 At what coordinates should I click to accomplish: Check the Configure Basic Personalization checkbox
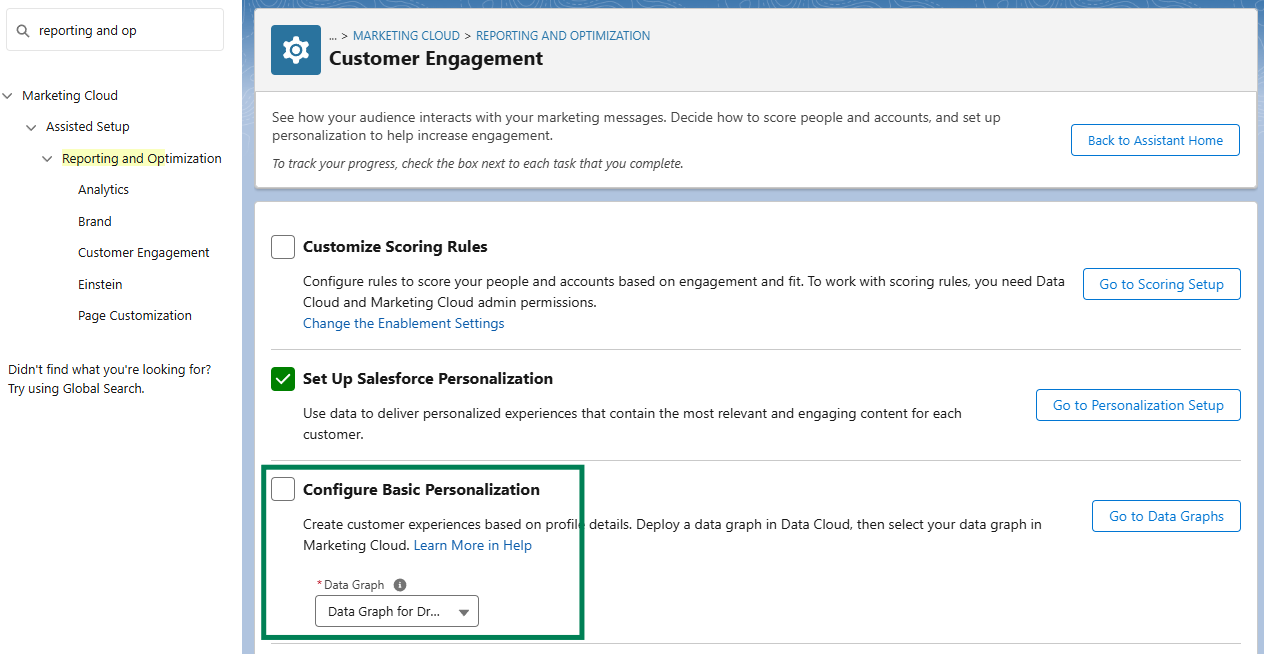[283, 489]
